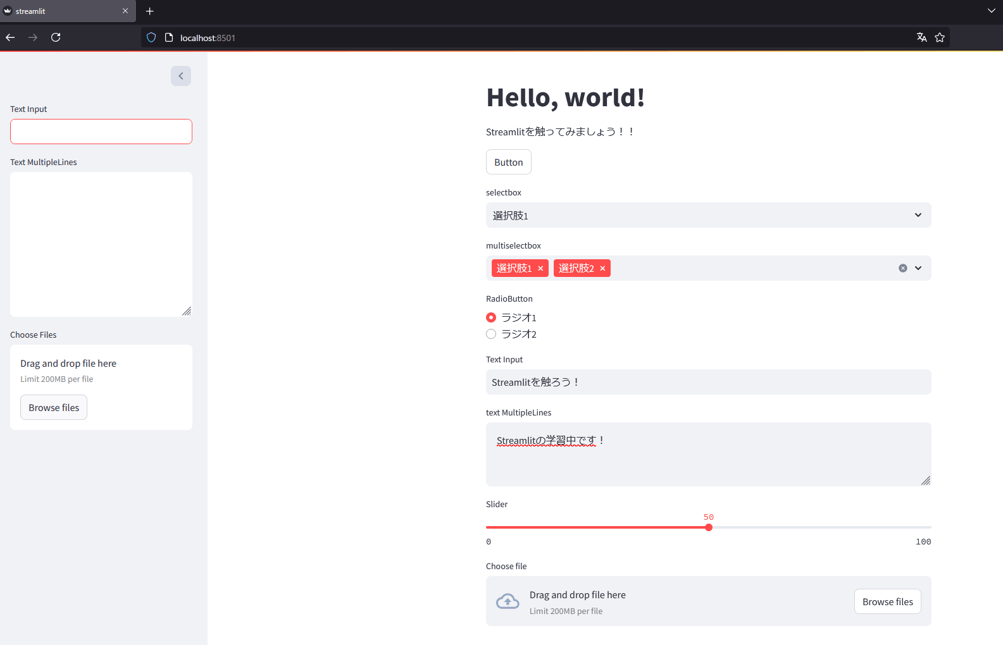Remove the 選択肢2 tag from the multiselect

(x=603, y=268)
